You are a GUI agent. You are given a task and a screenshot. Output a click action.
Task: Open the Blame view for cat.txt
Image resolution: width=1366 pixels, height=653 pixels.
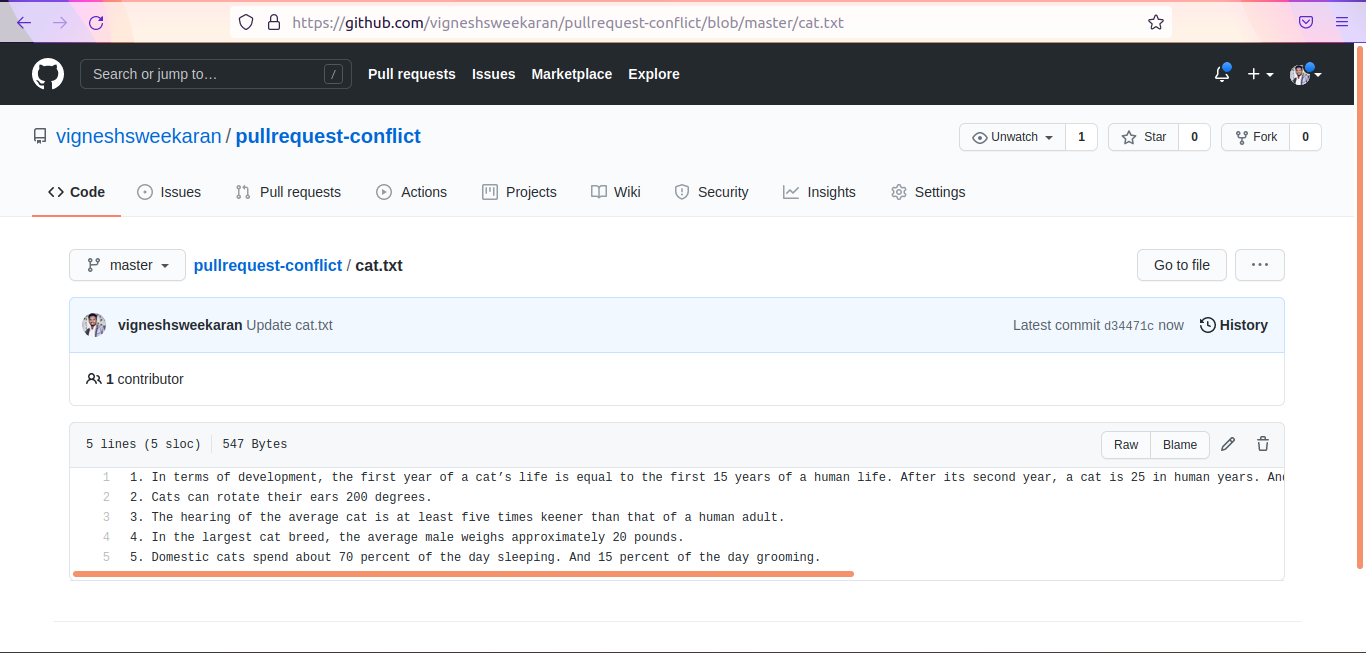point(1179,444)
